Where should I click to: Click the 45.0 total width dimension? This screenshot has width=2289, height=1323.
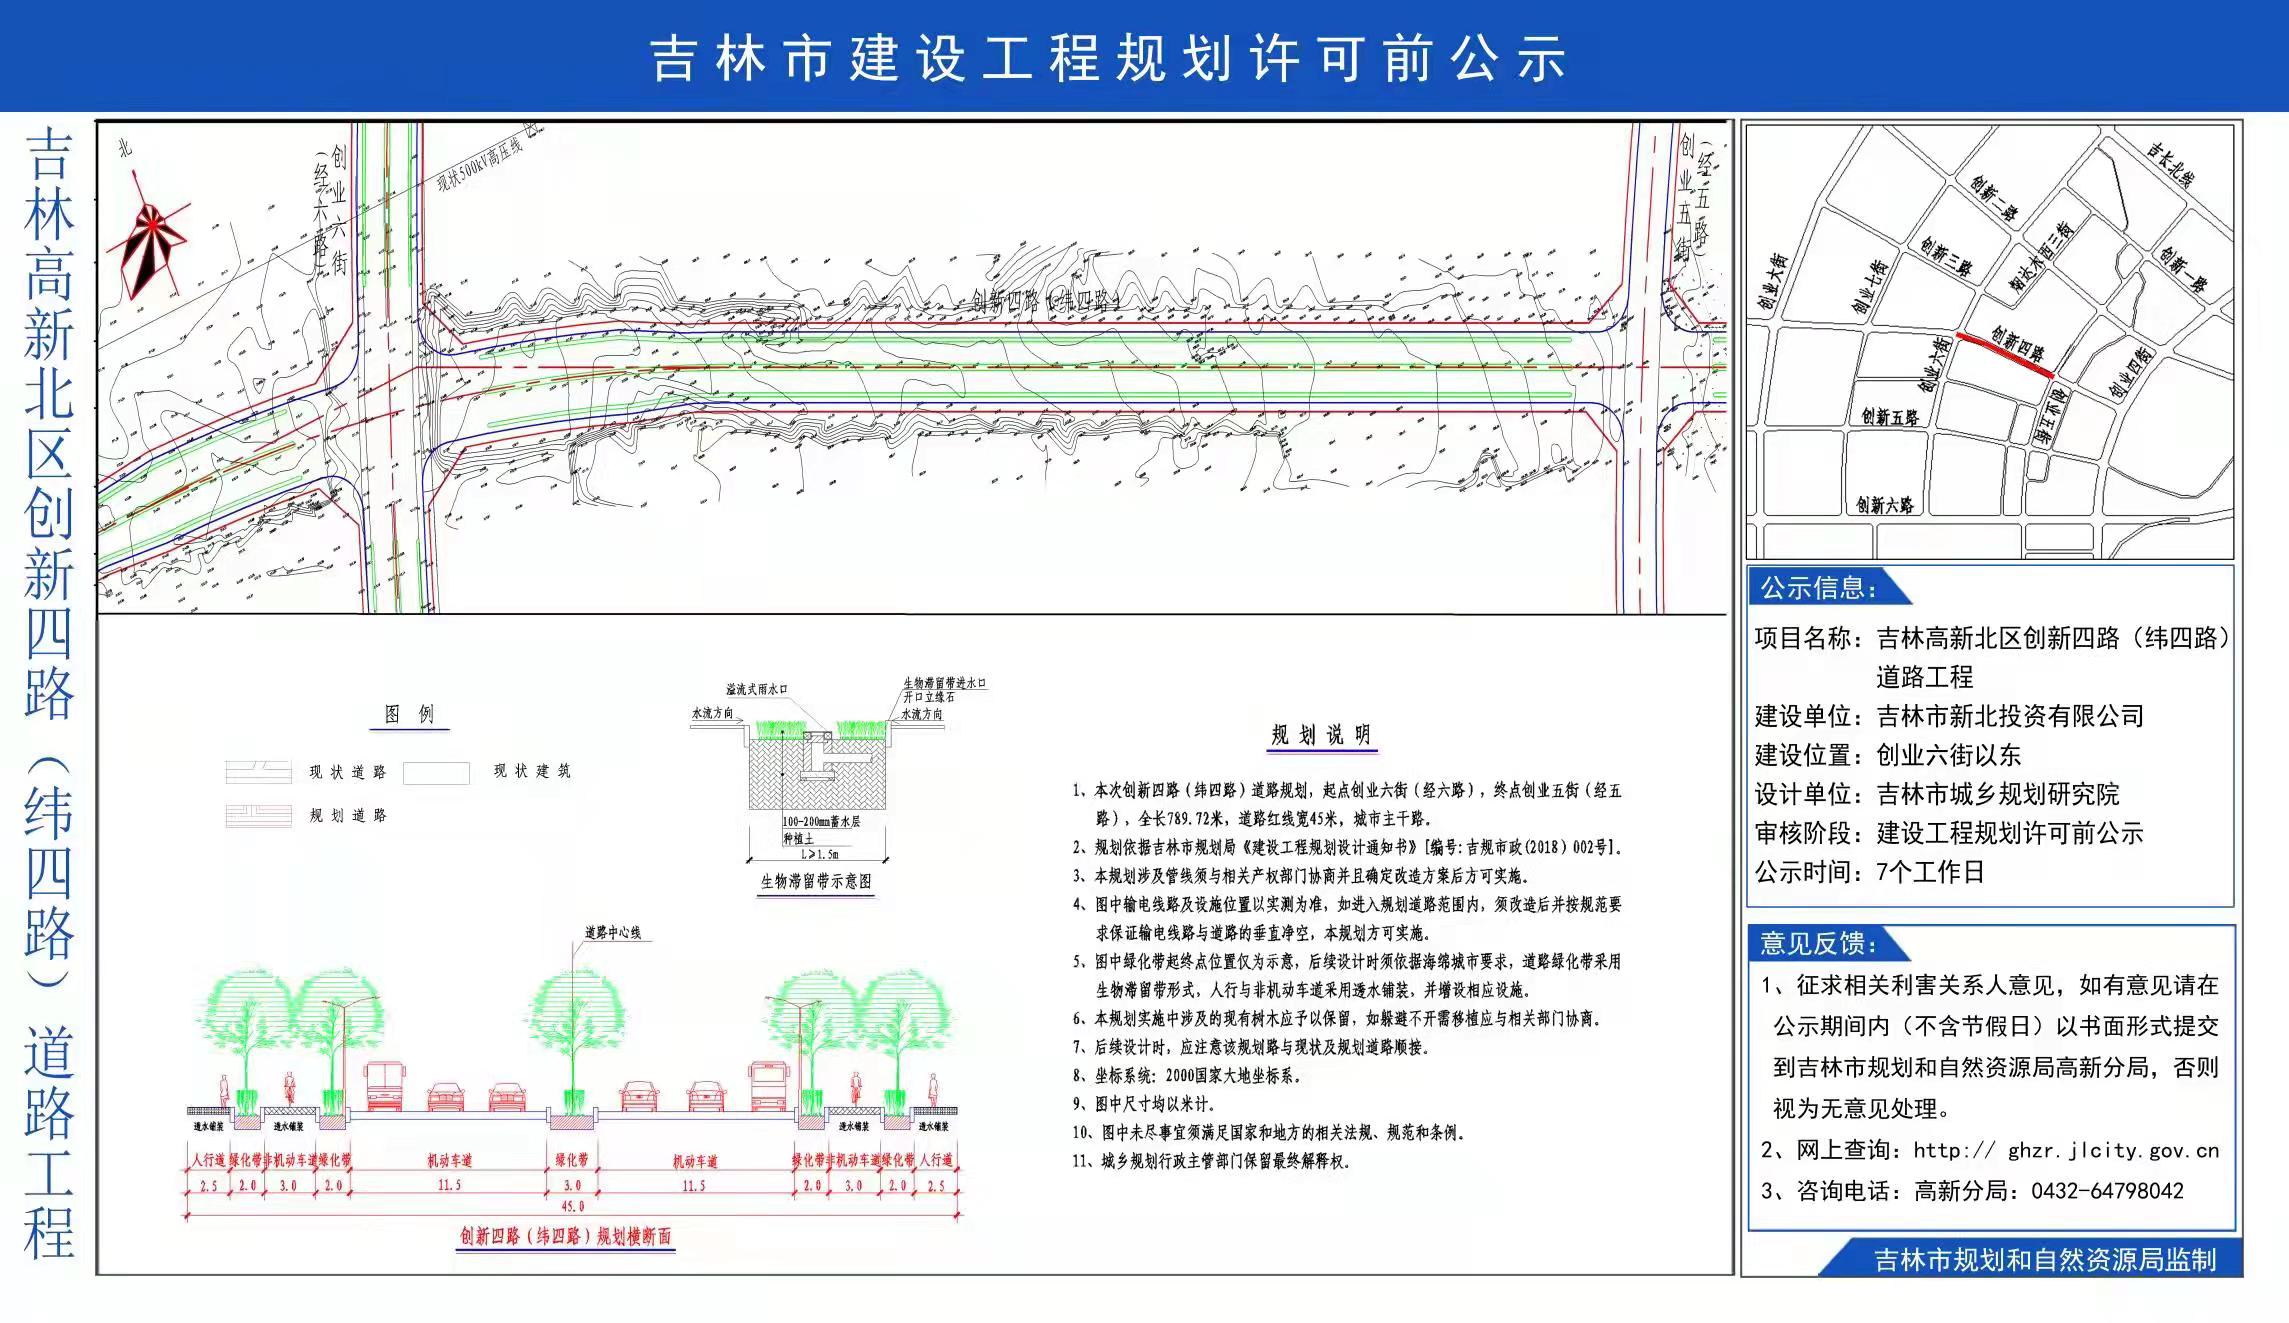click(572, 1208)
